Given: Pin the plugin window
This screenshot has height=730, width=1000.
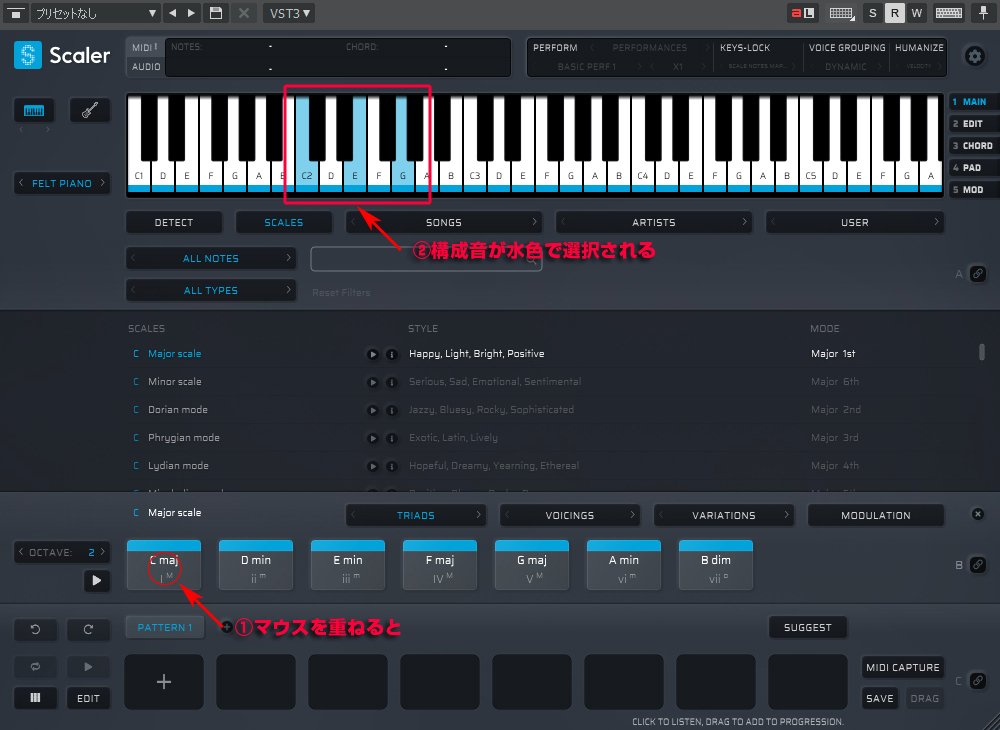Looking at the screenshot, I should [983, 13].
